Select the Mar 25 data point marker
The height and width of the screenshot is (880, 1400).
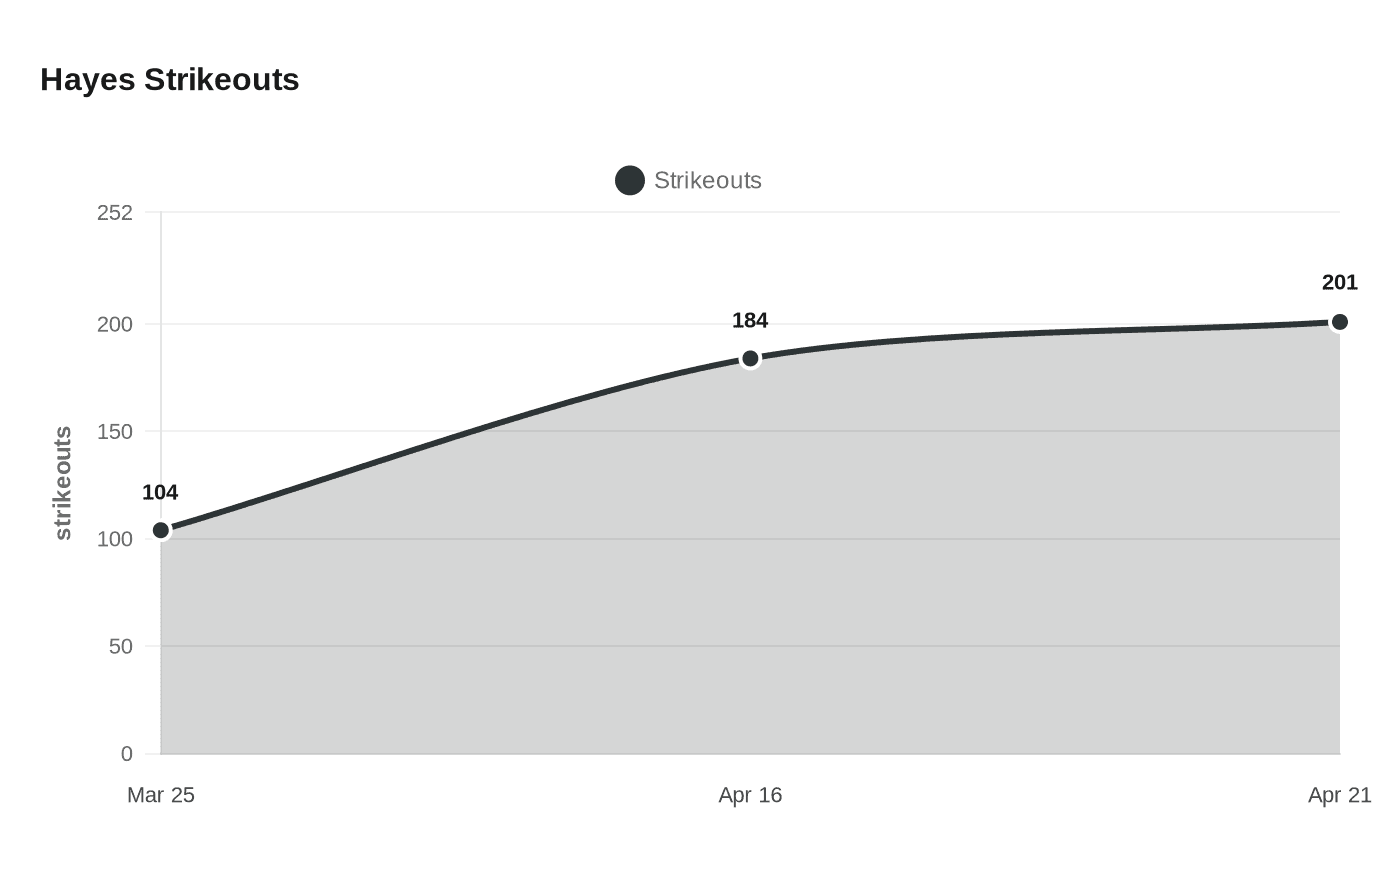pos(161,530)
